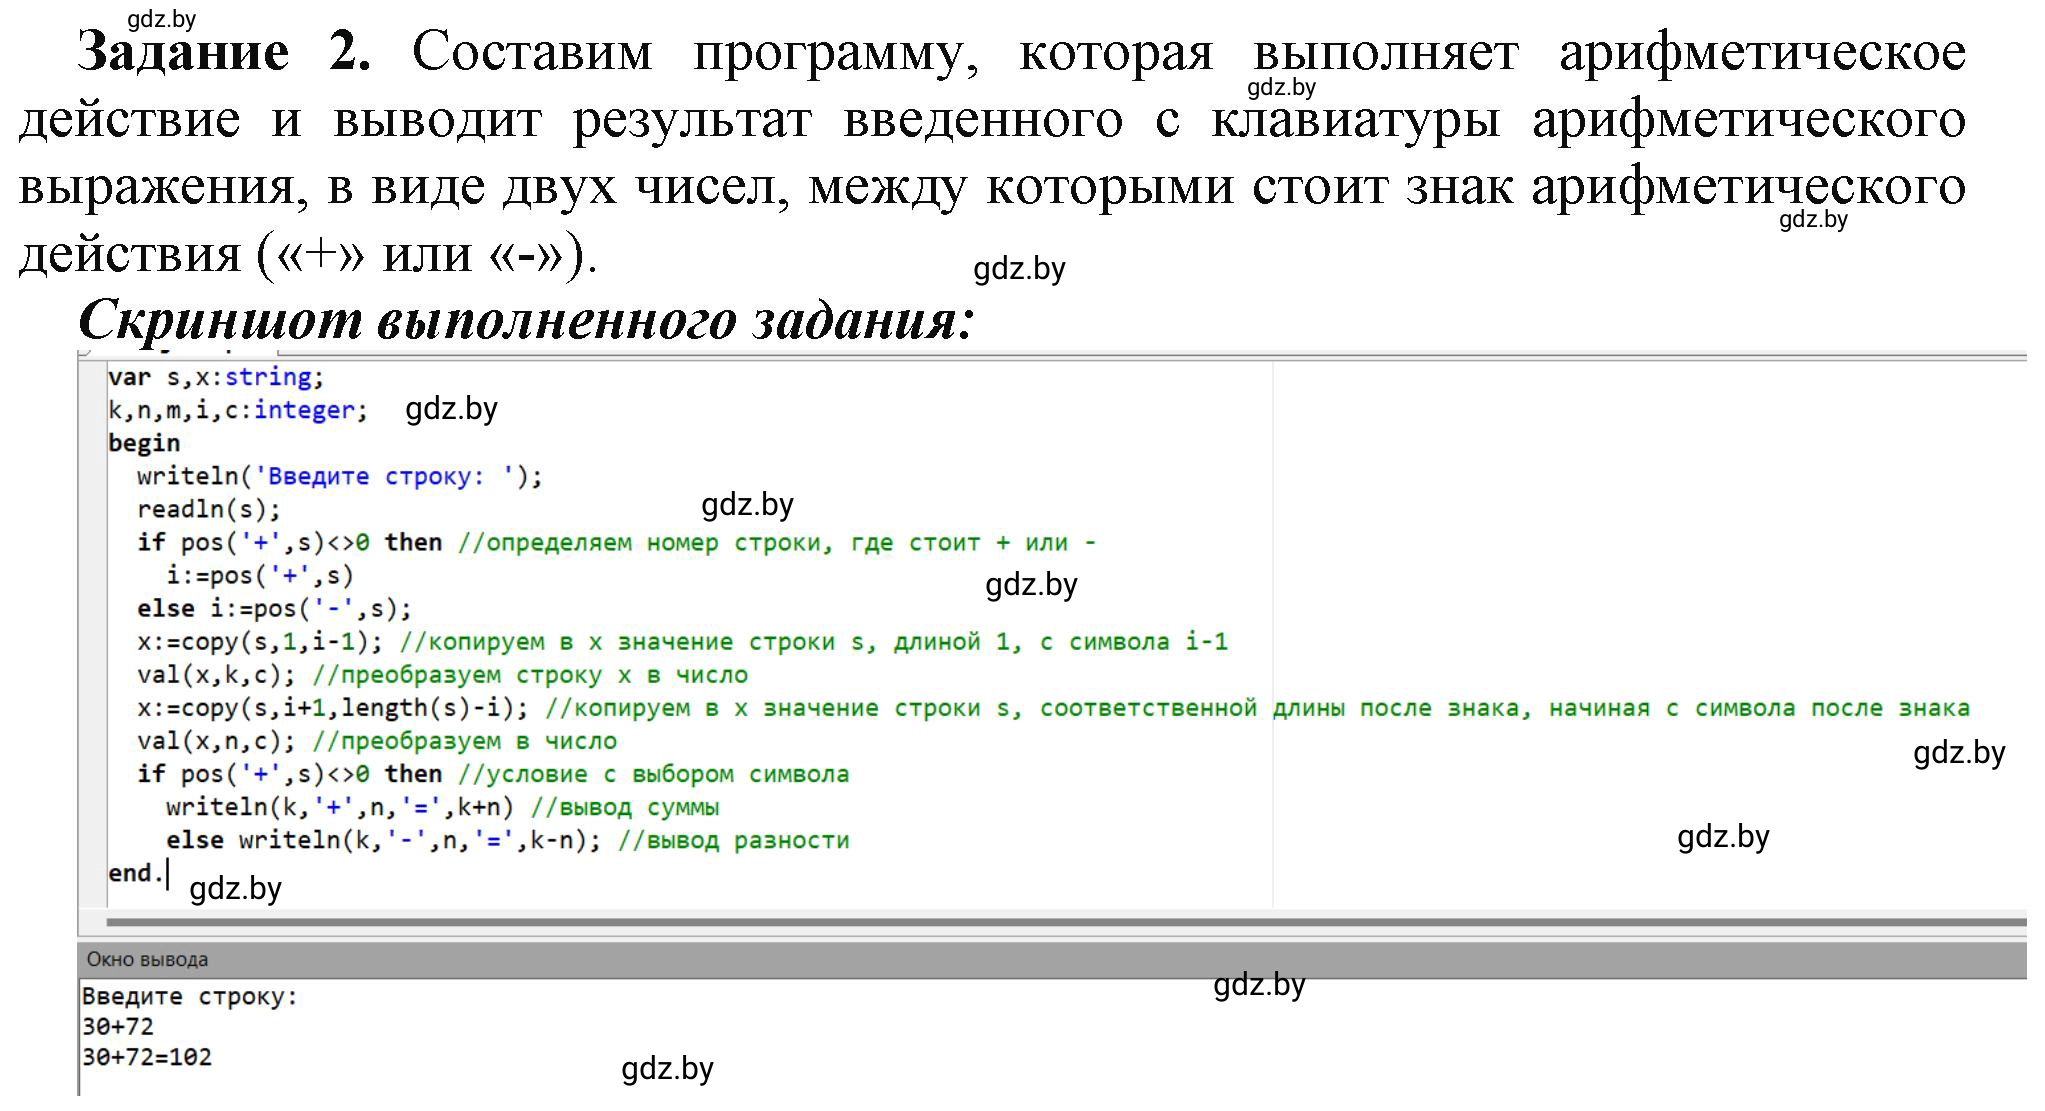Image resolution: width=2045 pixels, height=1111 pixels.
Task: Click the 'end.' line in editor
Action: pyautogui.click(x=136, y=873)
